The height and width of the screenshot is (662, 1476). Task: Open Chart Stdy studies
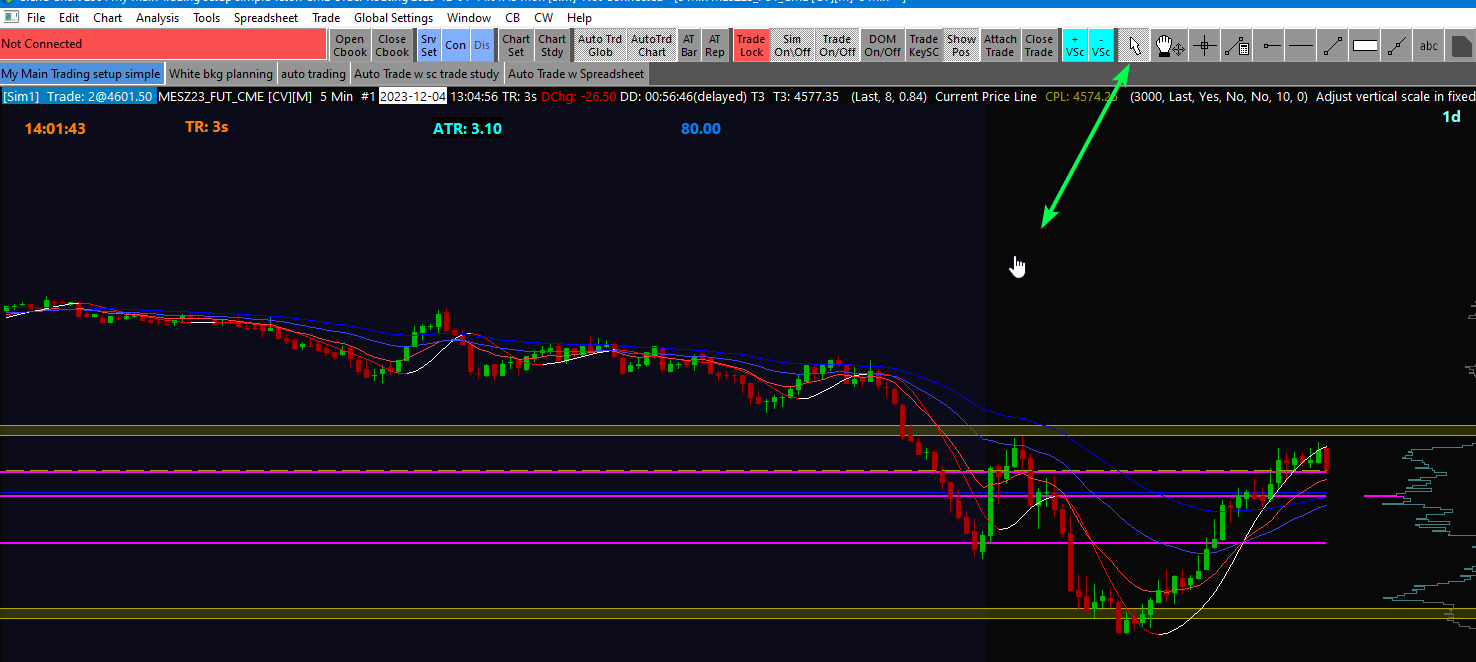click(x=552, y=45)
